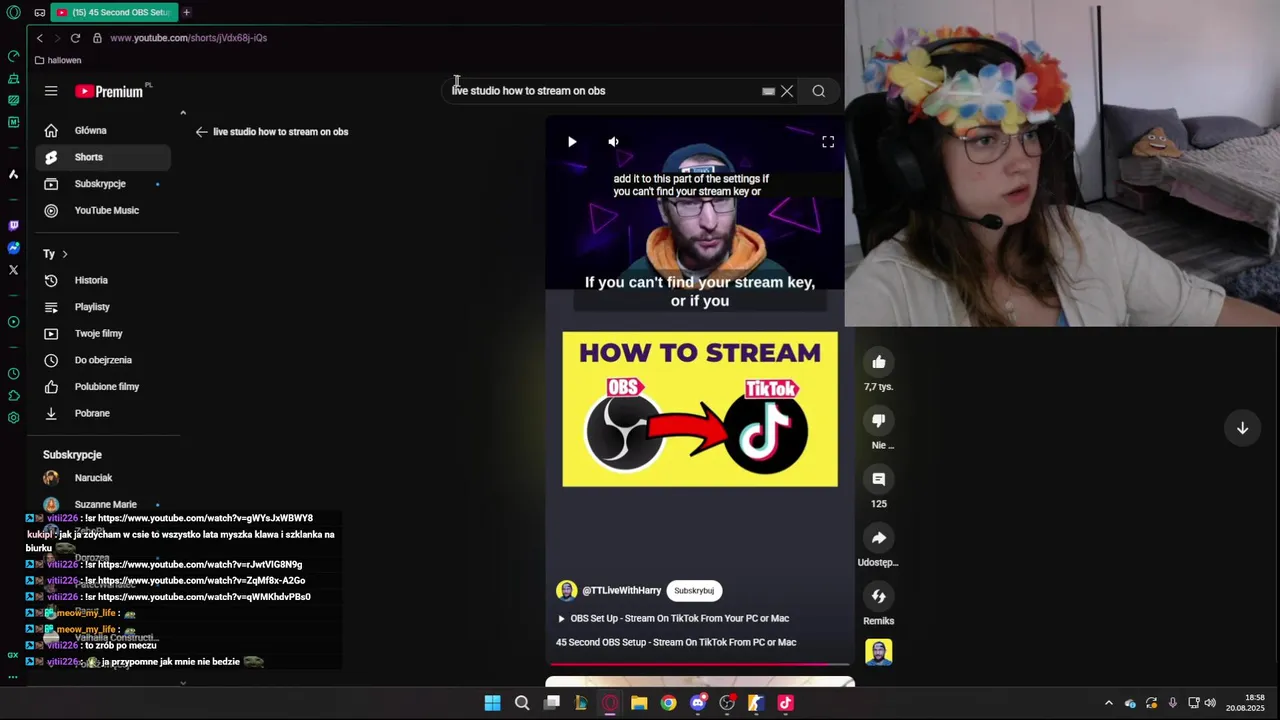Click back arrow next to search query
Screen dimensions: 1280x720
tap(201, 132)
